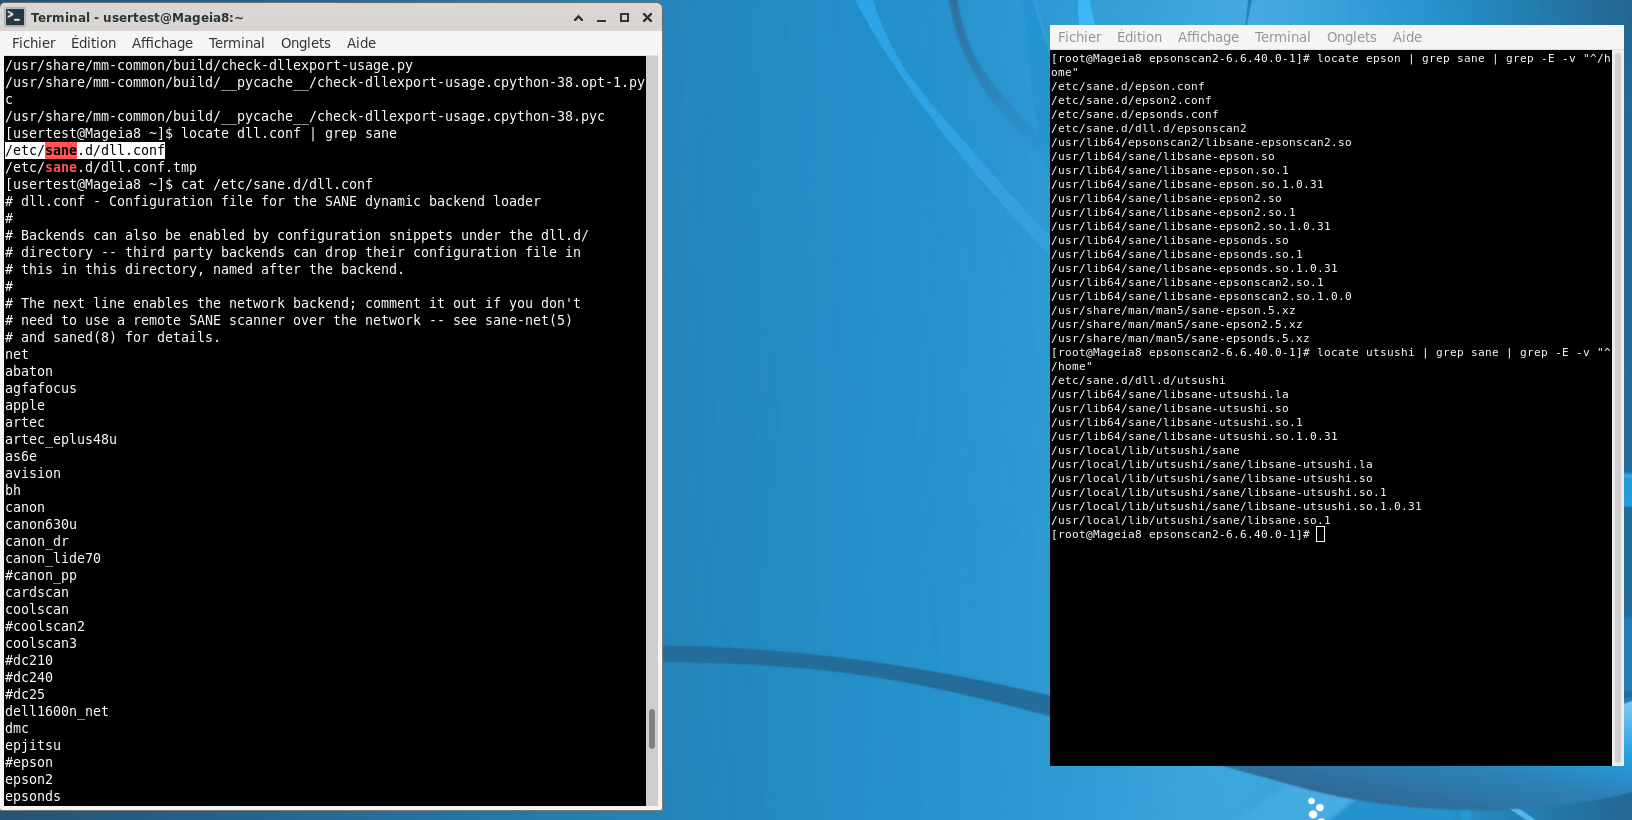Click the commented '#epson' line
Viewport: 1632px width, 820px height.
click(29, 762)
